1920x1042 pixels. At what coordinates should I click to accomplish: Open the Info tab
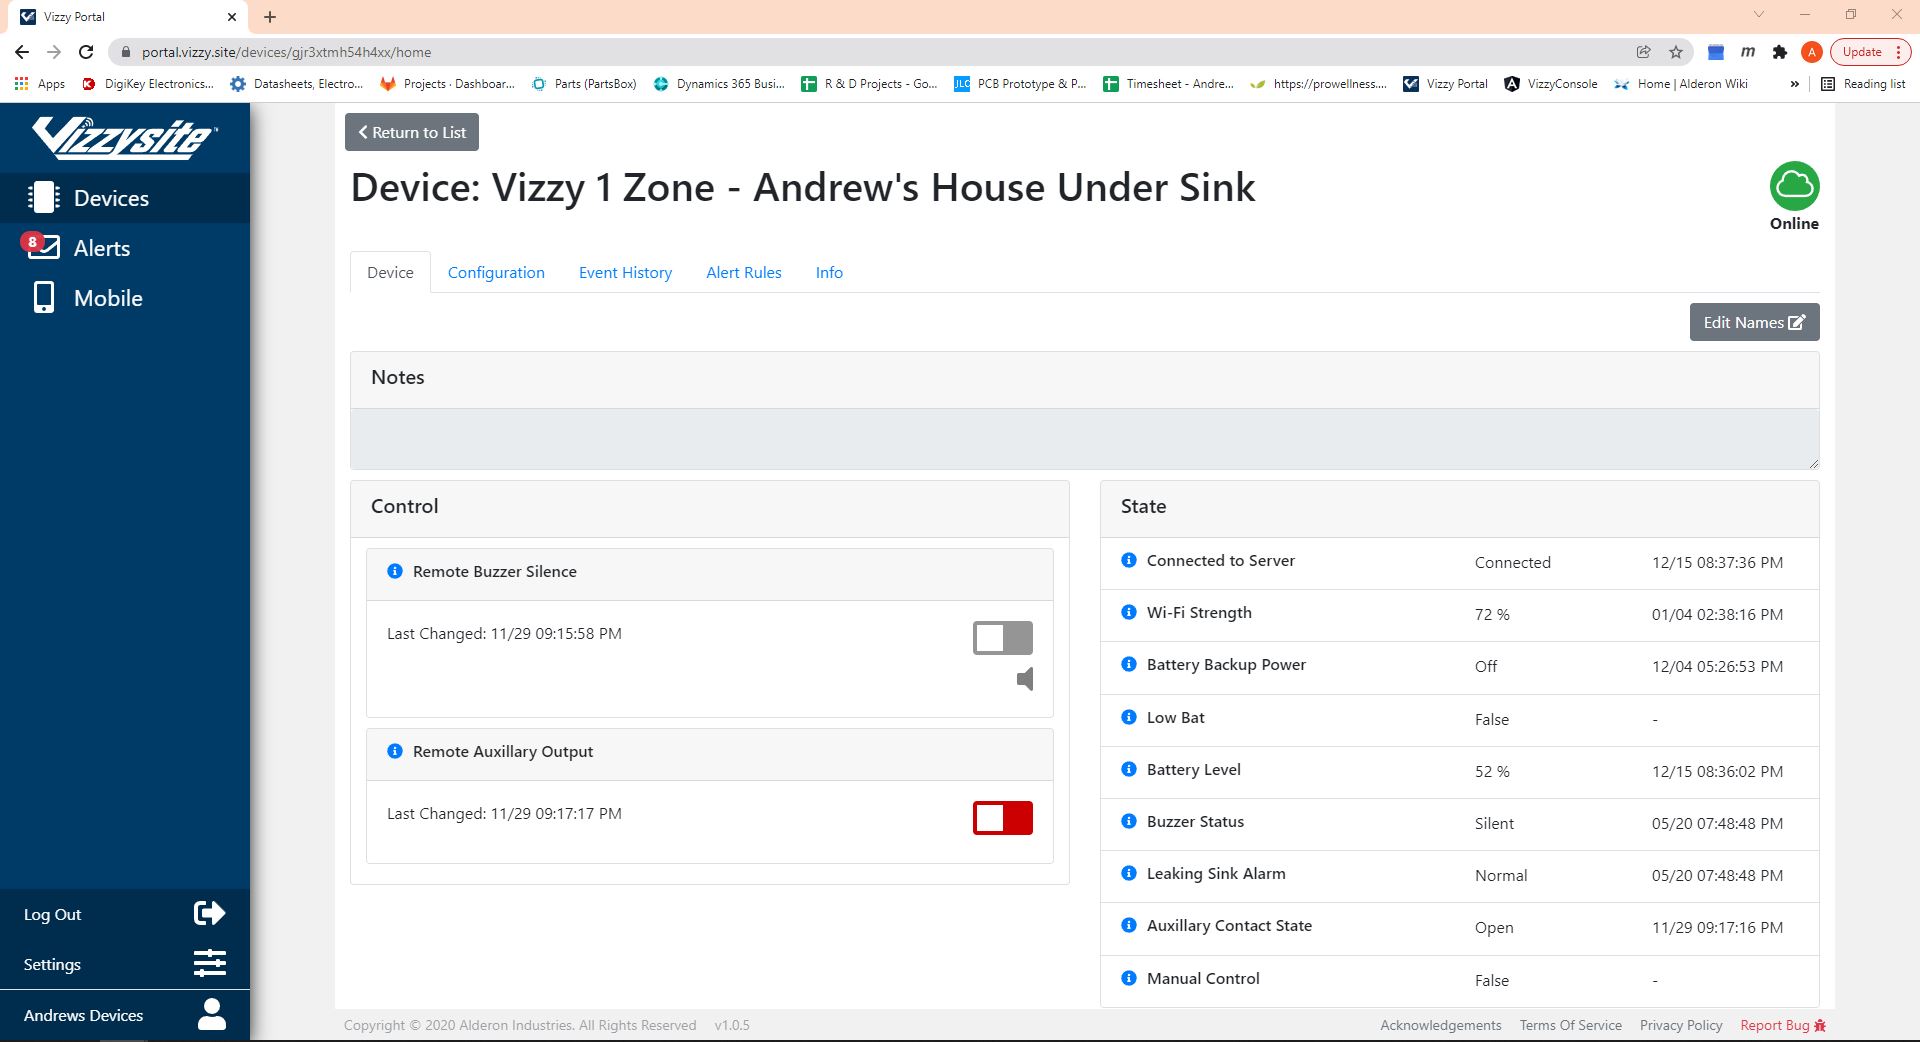tap(829, 272)
